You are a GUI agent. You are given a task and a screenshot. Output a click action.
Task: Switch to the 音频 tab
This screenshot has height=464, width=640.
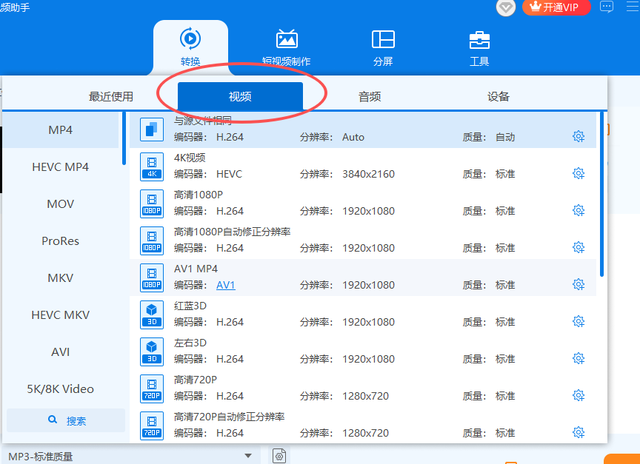tap(369, 97)
